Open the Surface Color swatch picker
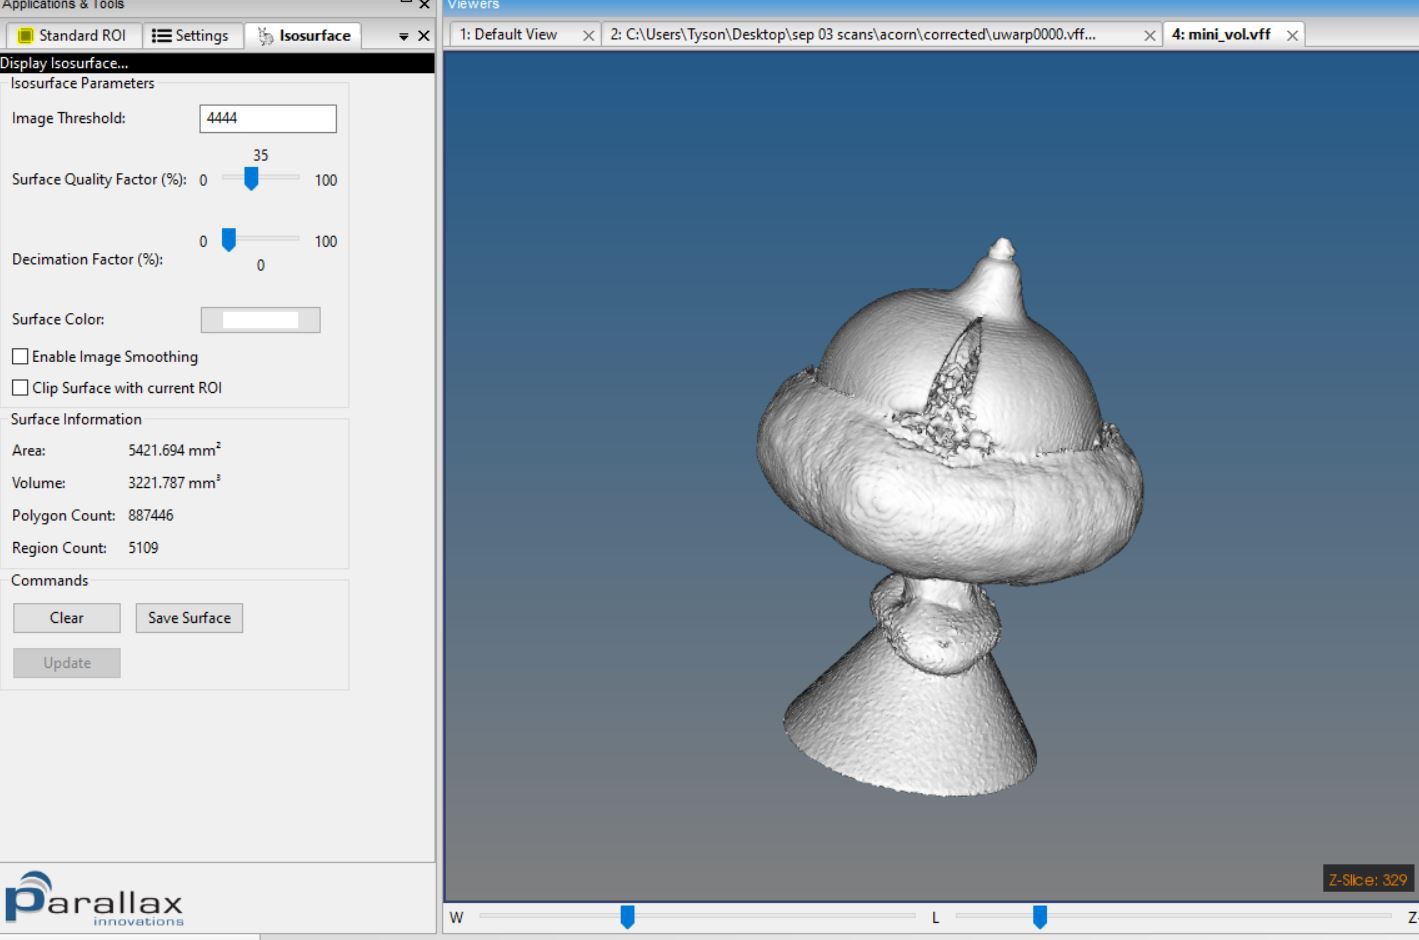 point(260,320)
